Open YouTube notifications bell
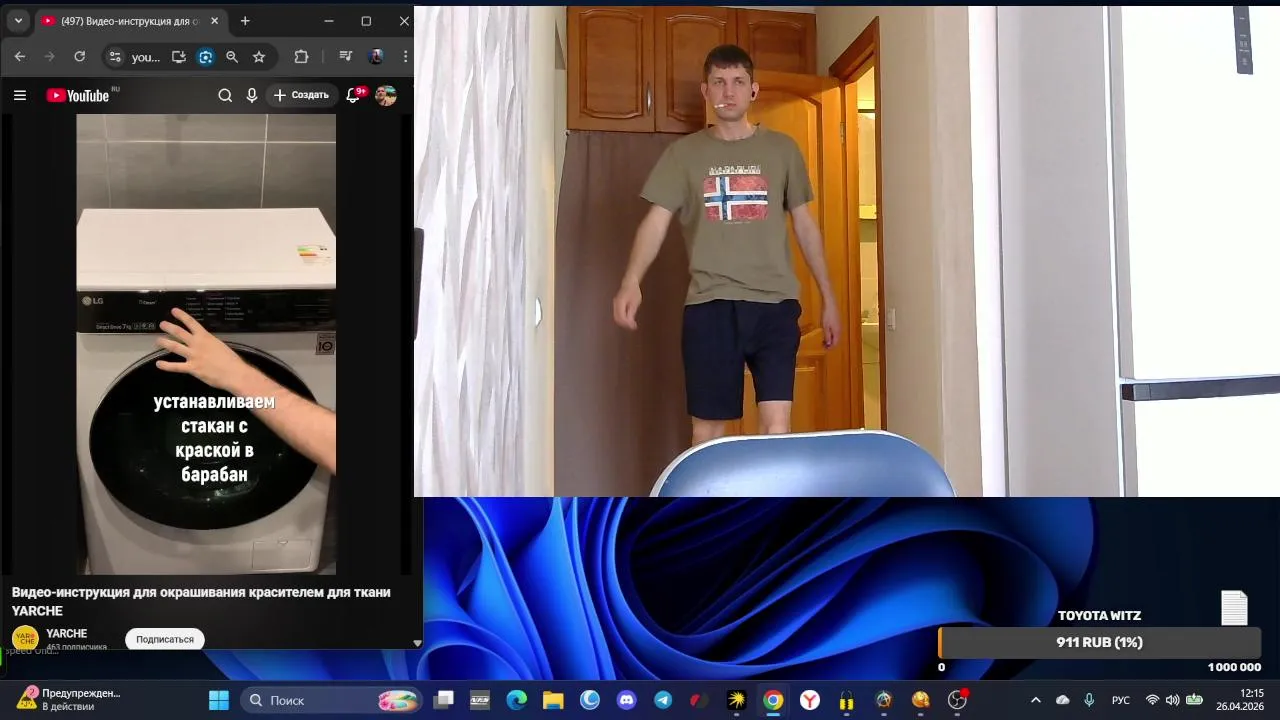1280x720 pixels. 353,95
